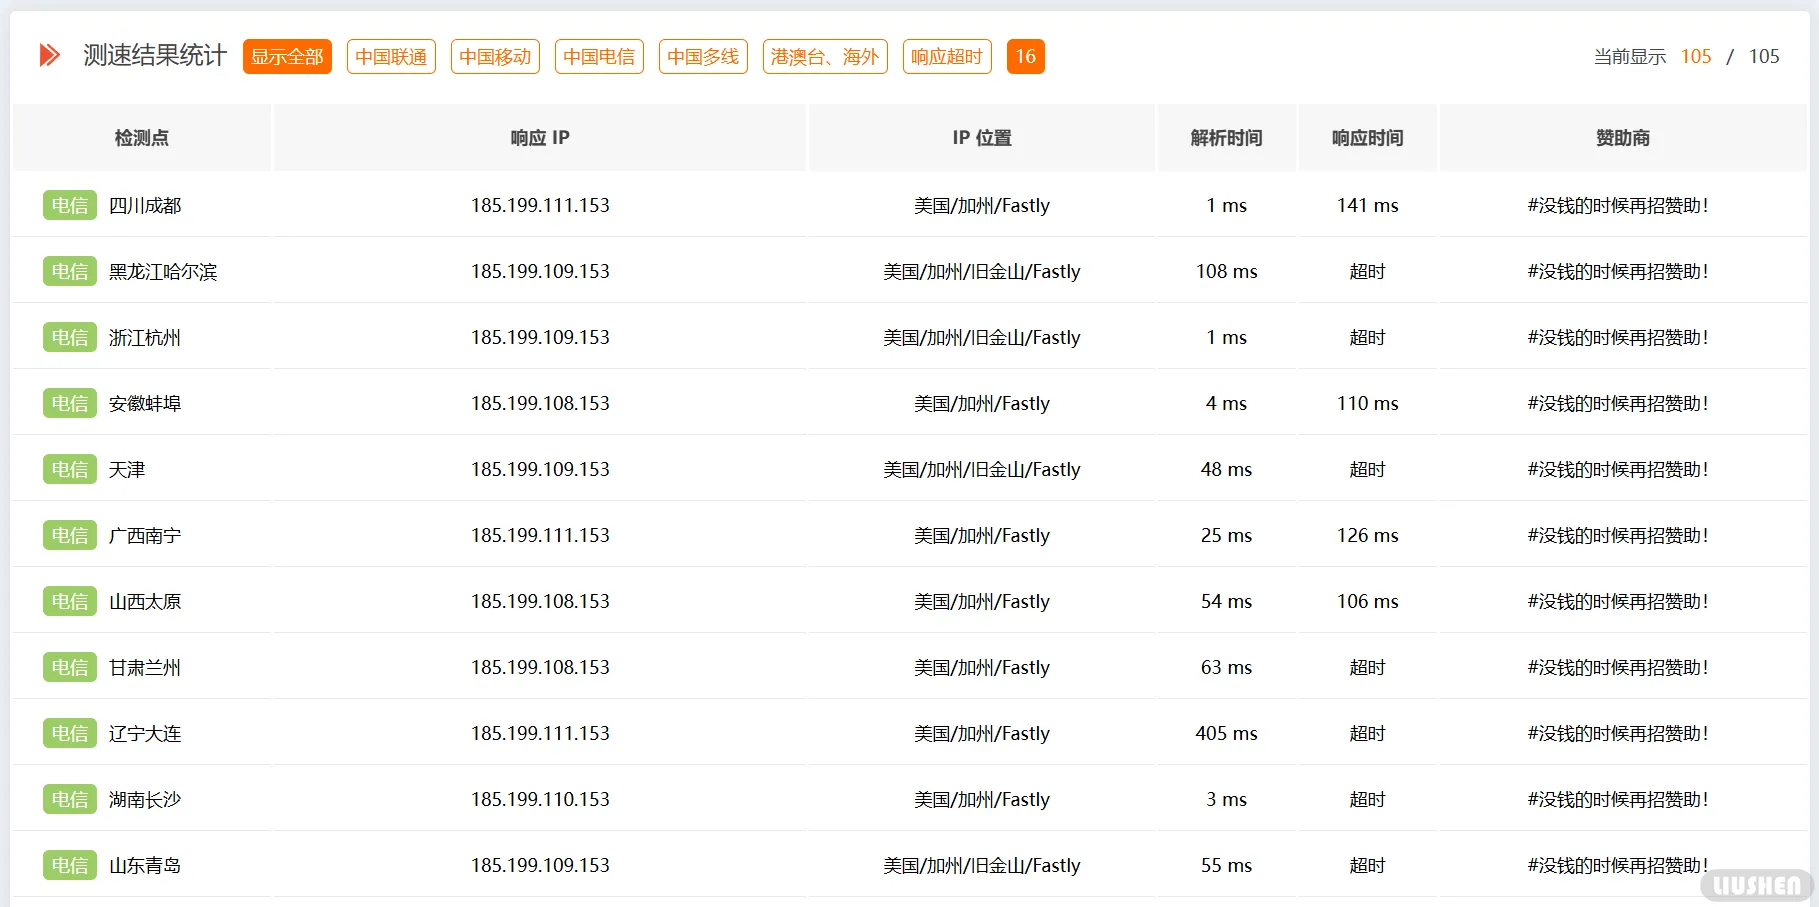
Task: Click the orange 16 count badge
Action: tap(1025, 57)
